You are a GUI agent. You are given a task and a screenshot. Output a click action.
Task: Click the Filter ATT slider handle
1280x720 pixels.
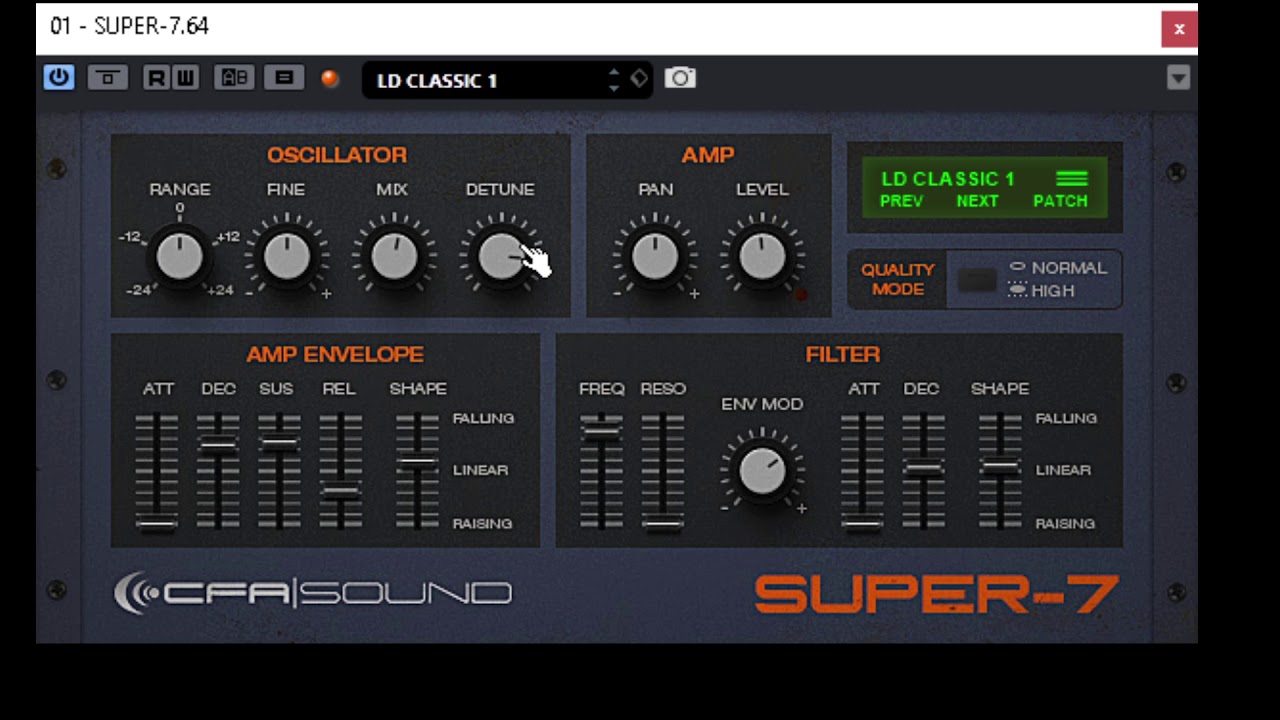(x=862, y=523)
